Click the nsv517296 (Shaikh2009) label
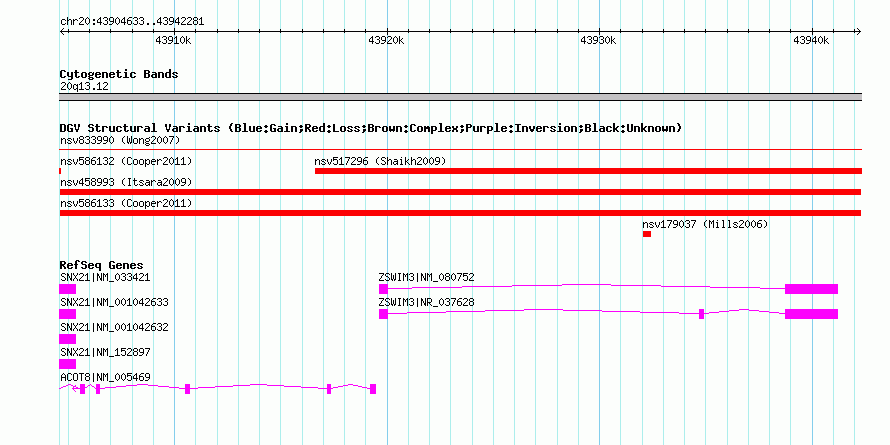This screenshot has height=445, width=890. point(380,162)
